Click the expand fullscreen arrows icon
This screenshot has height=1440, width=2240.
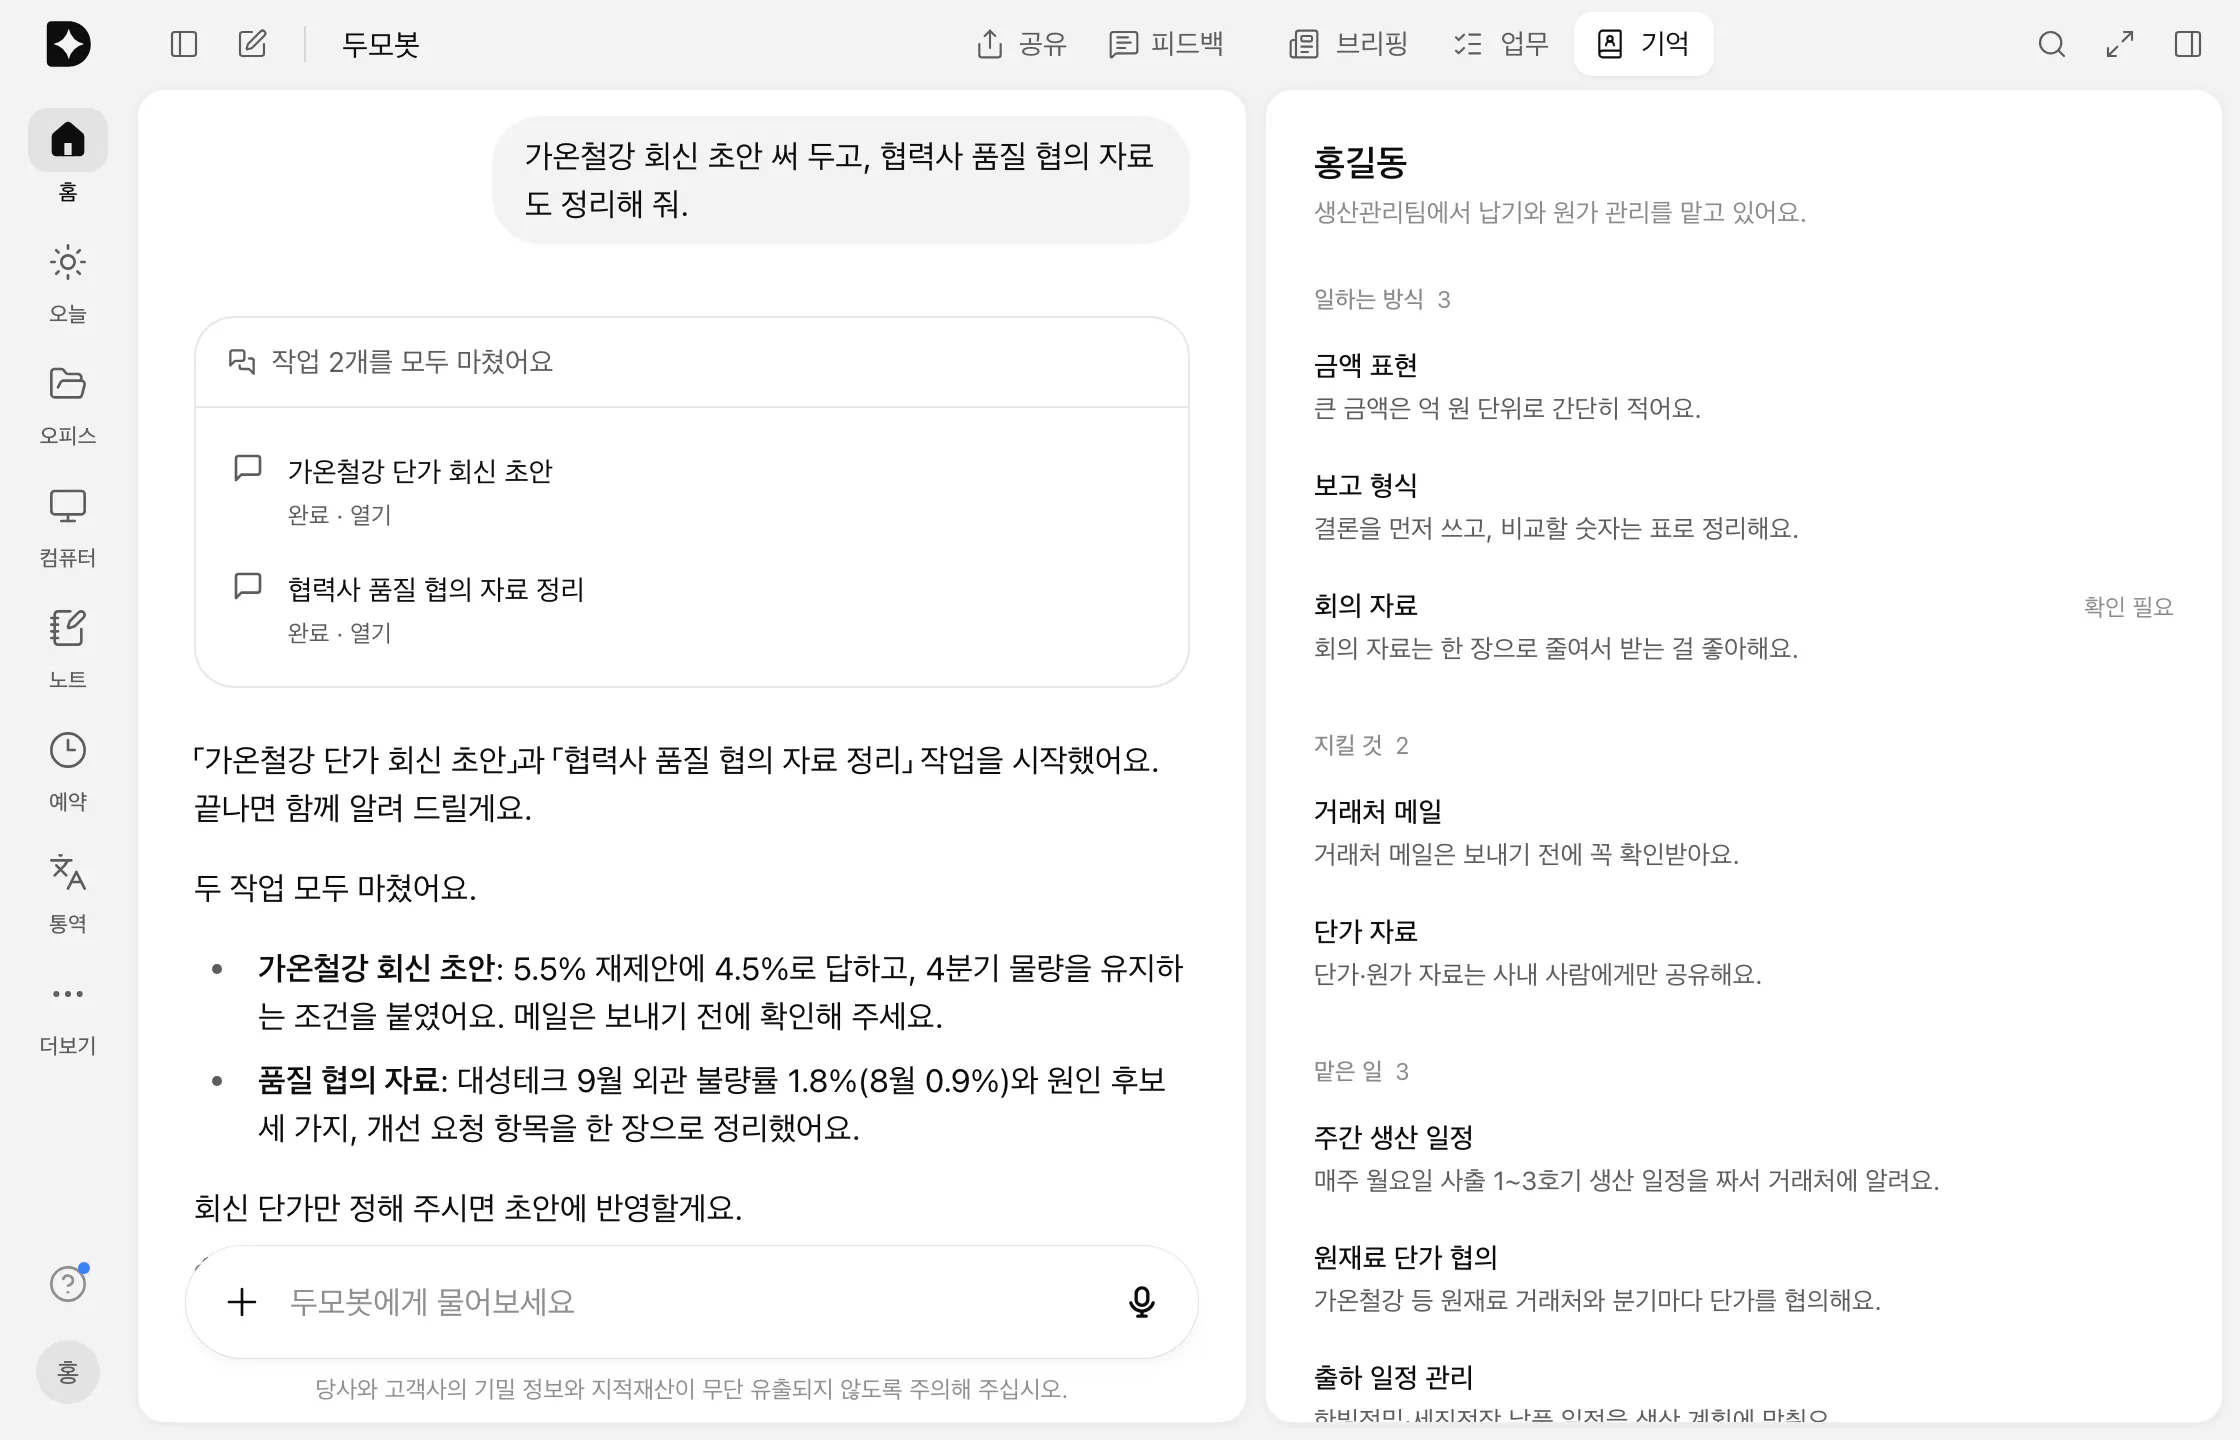coord(2120,44)
